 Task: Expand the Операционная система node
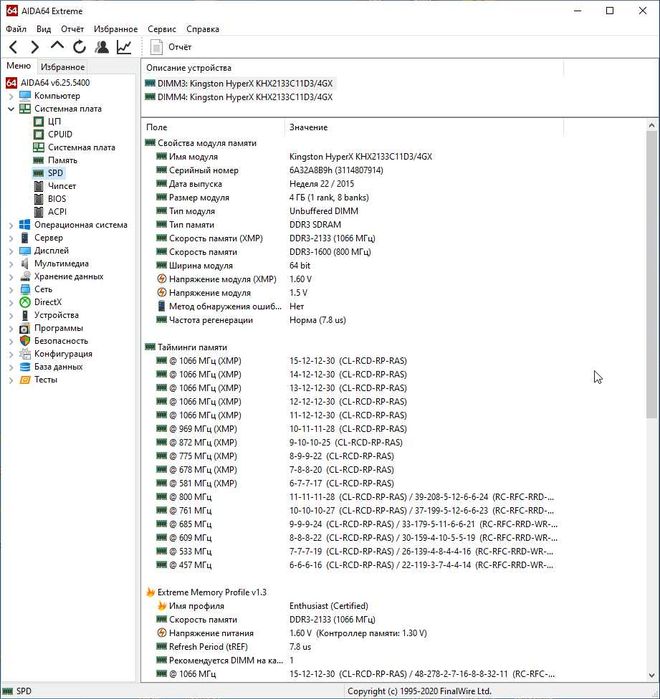point(11,225)
